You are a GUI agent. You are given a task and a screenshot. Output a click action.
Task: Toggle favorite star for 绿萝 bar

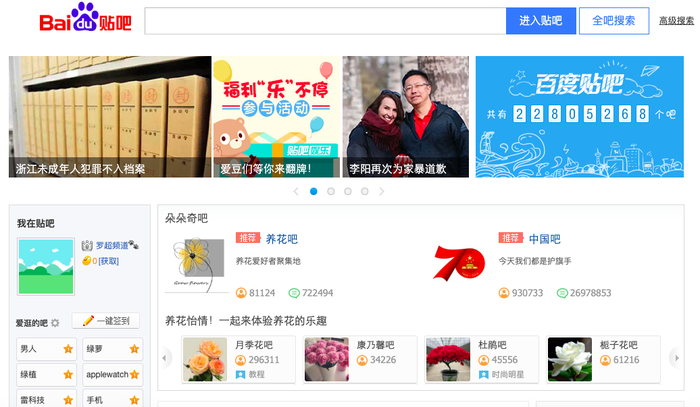pos(134,349)
